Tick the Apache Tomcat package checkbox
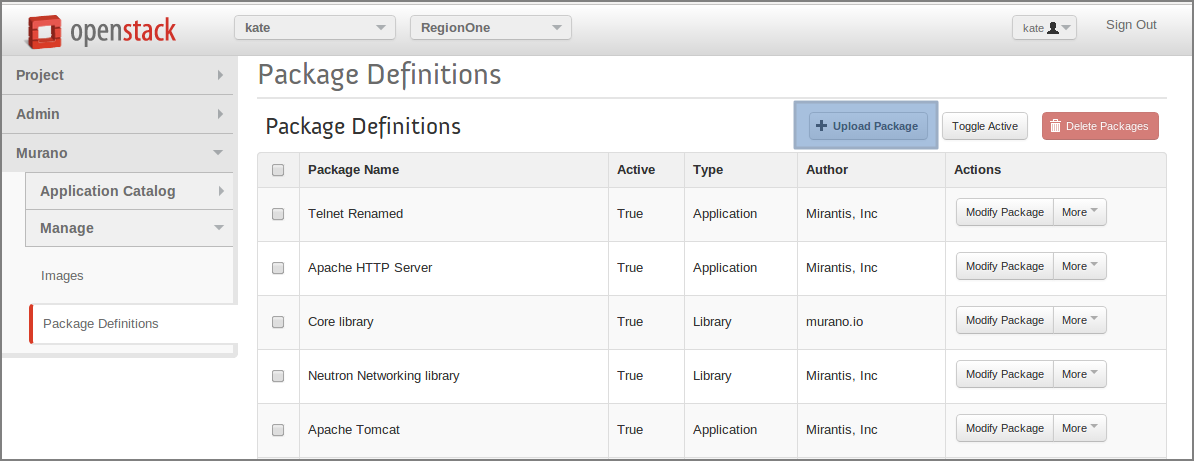This screenshot has width=1194, height=461. tap(278, 430)
